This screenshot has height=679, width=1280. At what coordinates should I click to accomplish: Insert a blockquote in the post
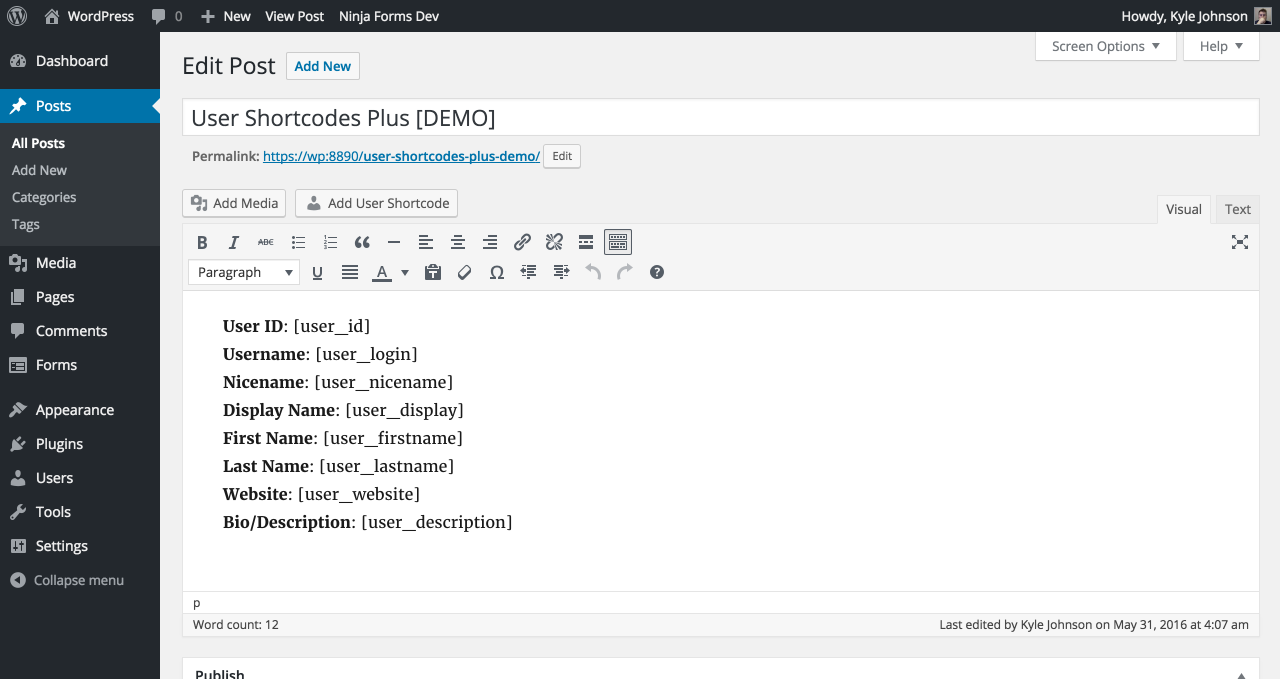pyautogui.click(x=362, y=242)
